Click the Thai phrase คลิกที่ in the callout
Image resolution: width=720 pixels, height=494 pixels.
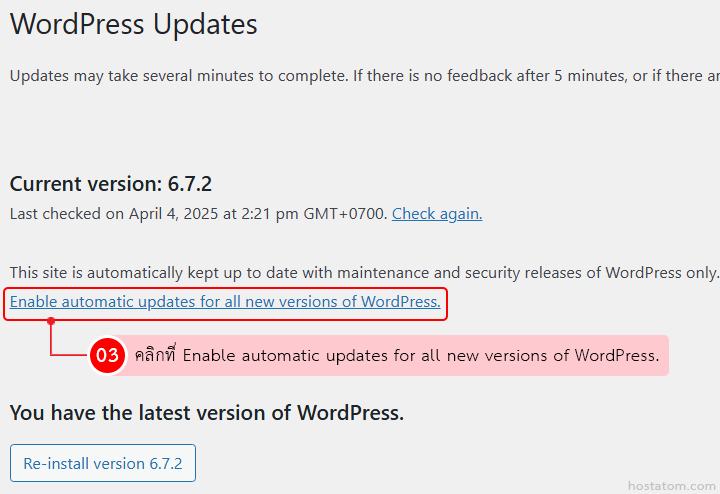155,355
